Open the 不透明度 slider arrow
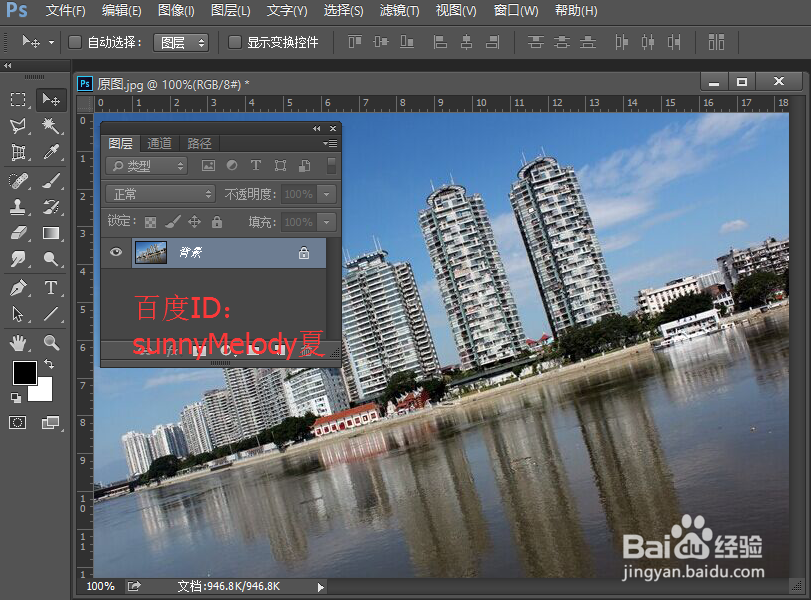 point(326,194)
